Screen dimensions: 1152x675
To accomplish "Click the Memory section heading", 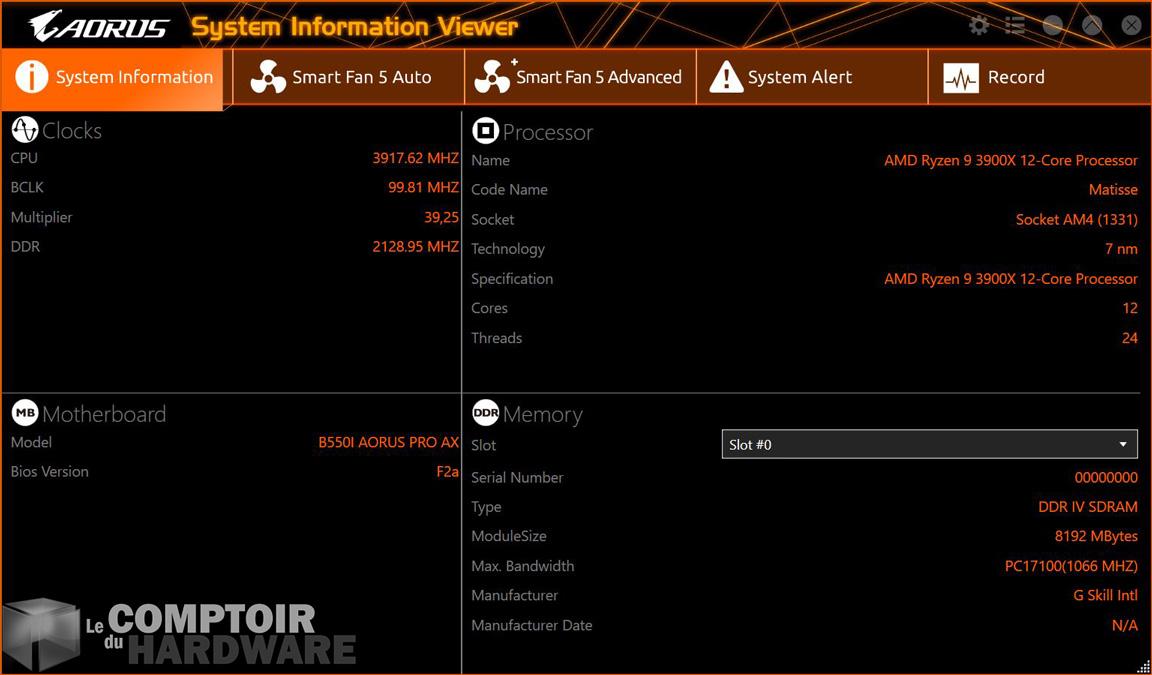I will [x=542, y=415].
